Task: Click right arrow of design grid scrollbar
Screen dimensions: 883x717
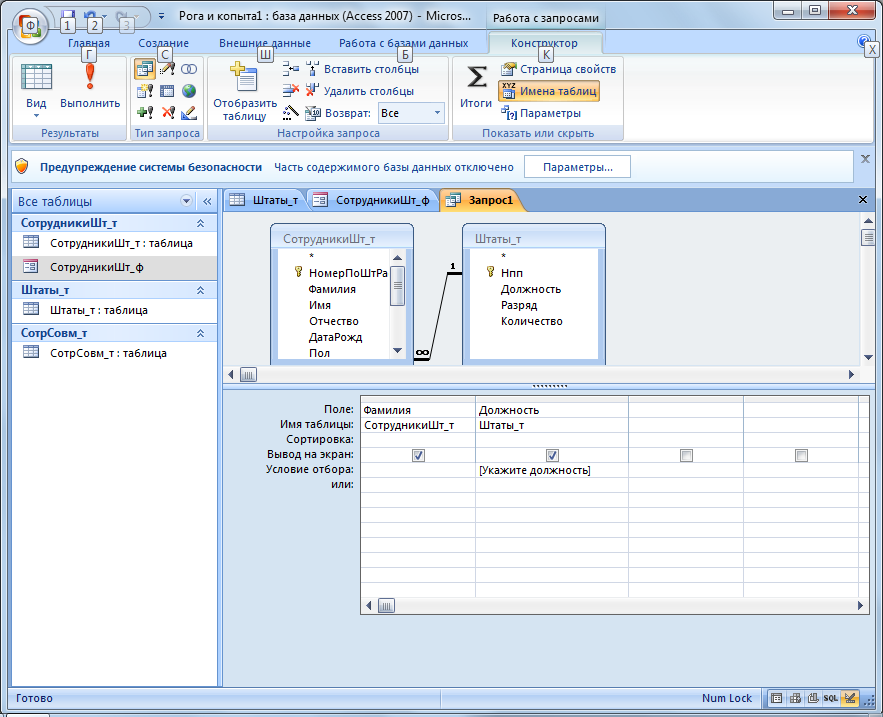Action: (860, 605)
